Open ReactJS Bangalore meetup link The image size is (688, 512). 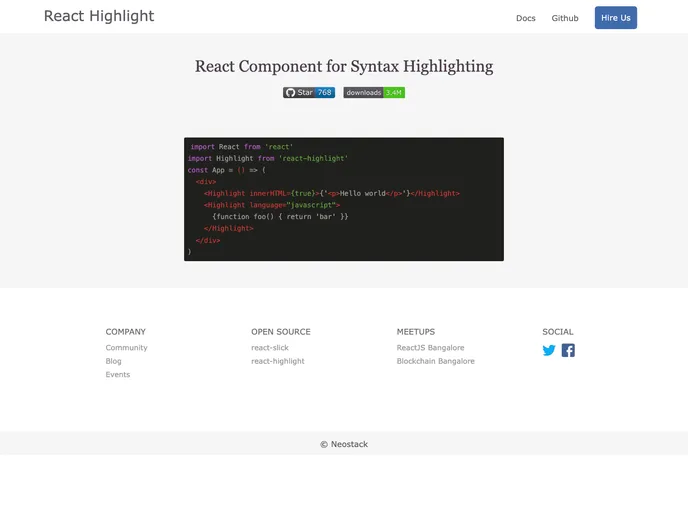[x=430, y=347]
